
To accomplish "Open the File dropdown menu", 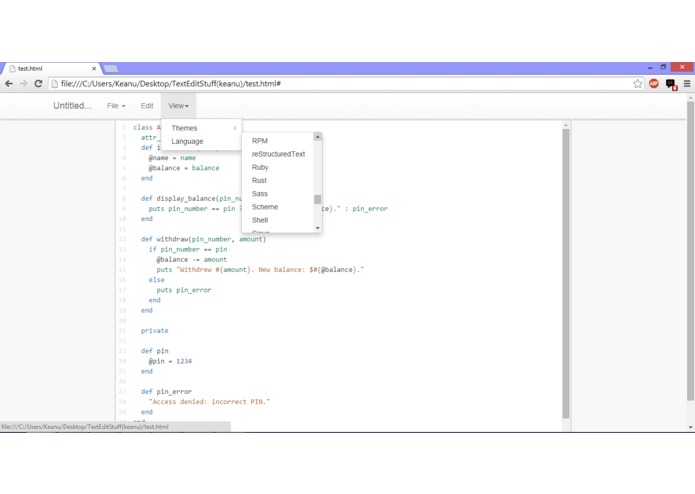I will click(116, 106).
